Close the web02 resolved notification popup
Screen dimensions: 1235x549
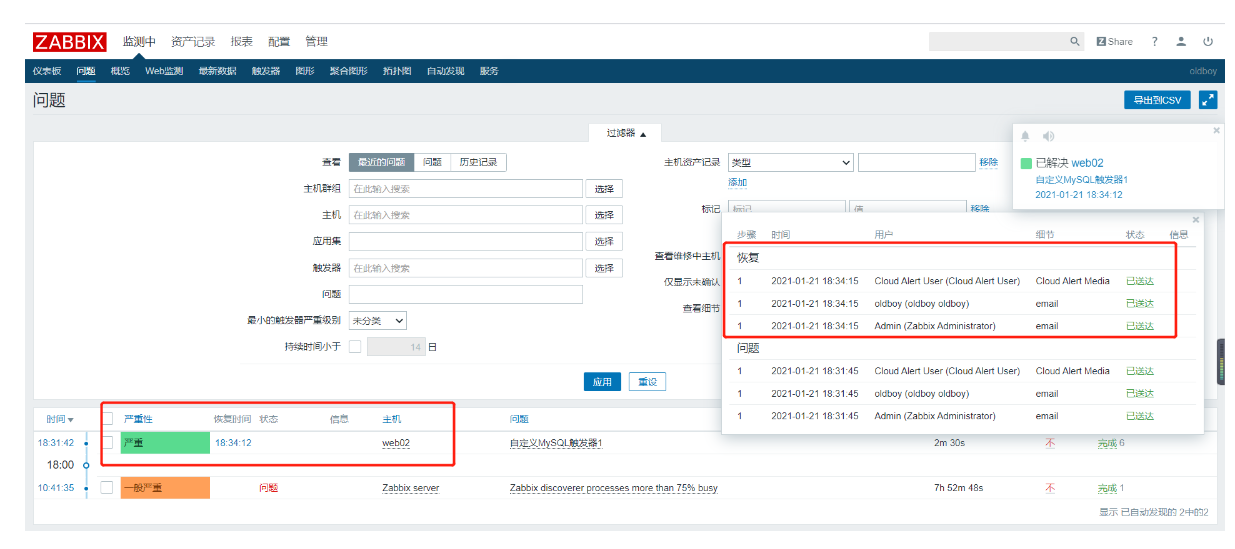(x=1216, y=130)
